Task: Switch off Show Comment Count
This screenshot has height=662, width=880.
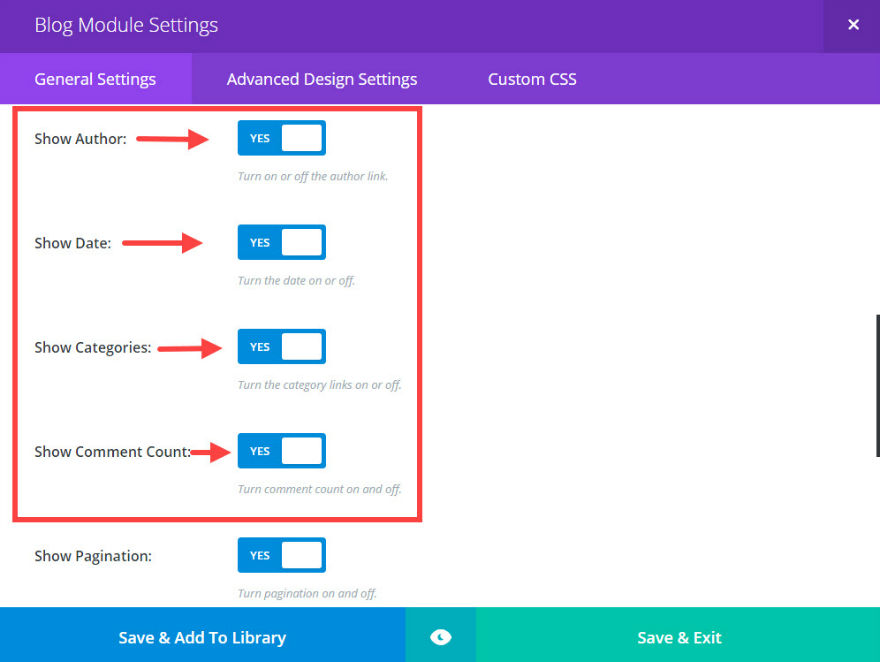Action: pos(281,451)
